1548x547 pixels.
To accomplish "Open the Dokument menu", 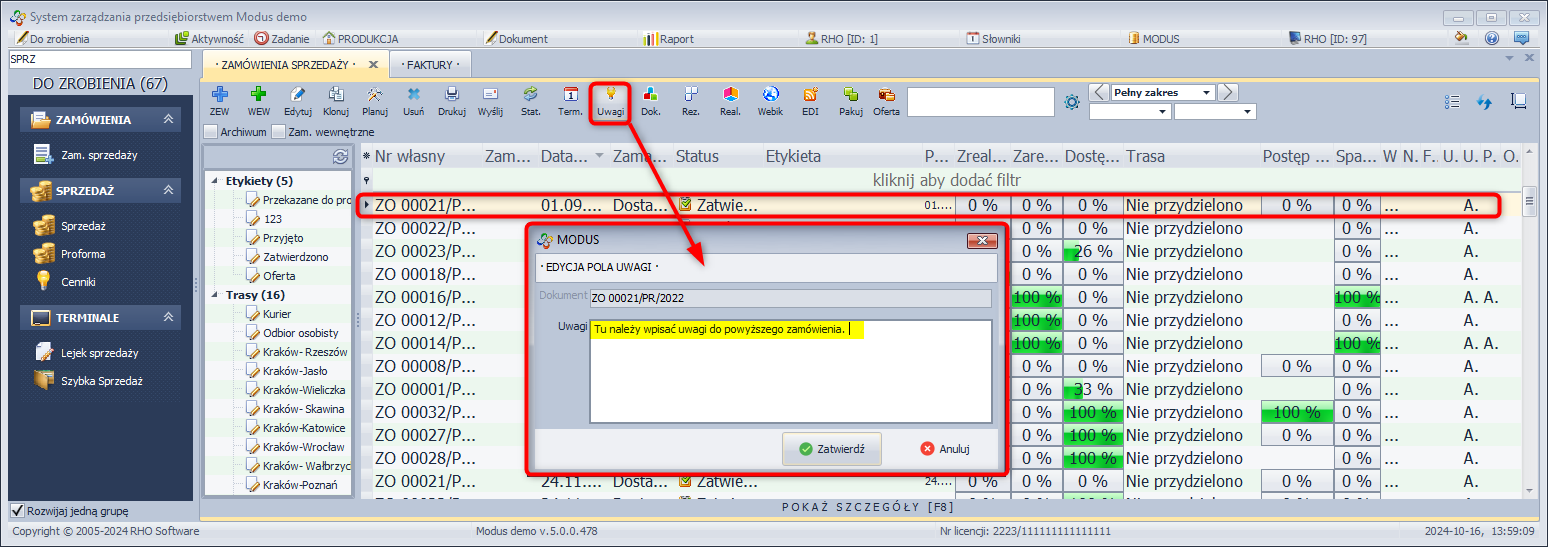I will (x=516, y=38).
